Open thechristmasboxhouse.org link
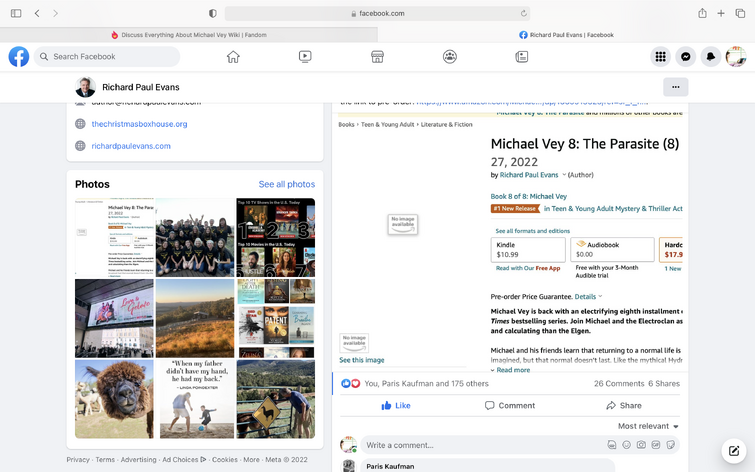This screenshot has height=472, width=755. [139, 124]
